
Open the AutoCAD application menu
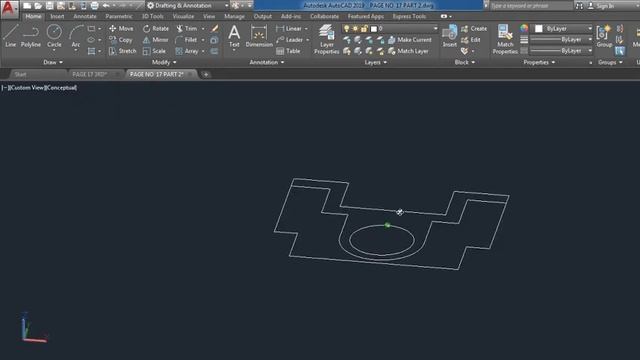coord(9,8)
